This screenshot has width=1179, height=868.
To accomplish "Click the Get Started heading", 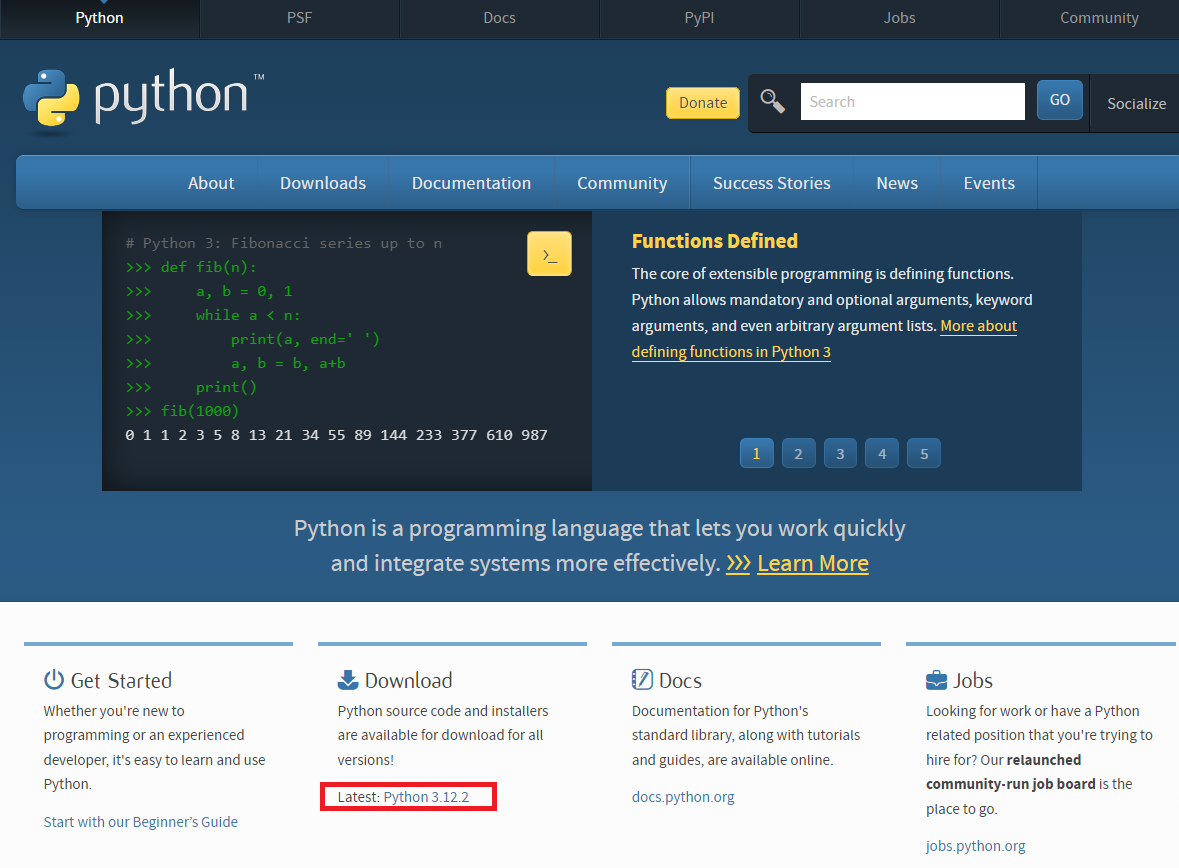I will (x=121, y=680).
